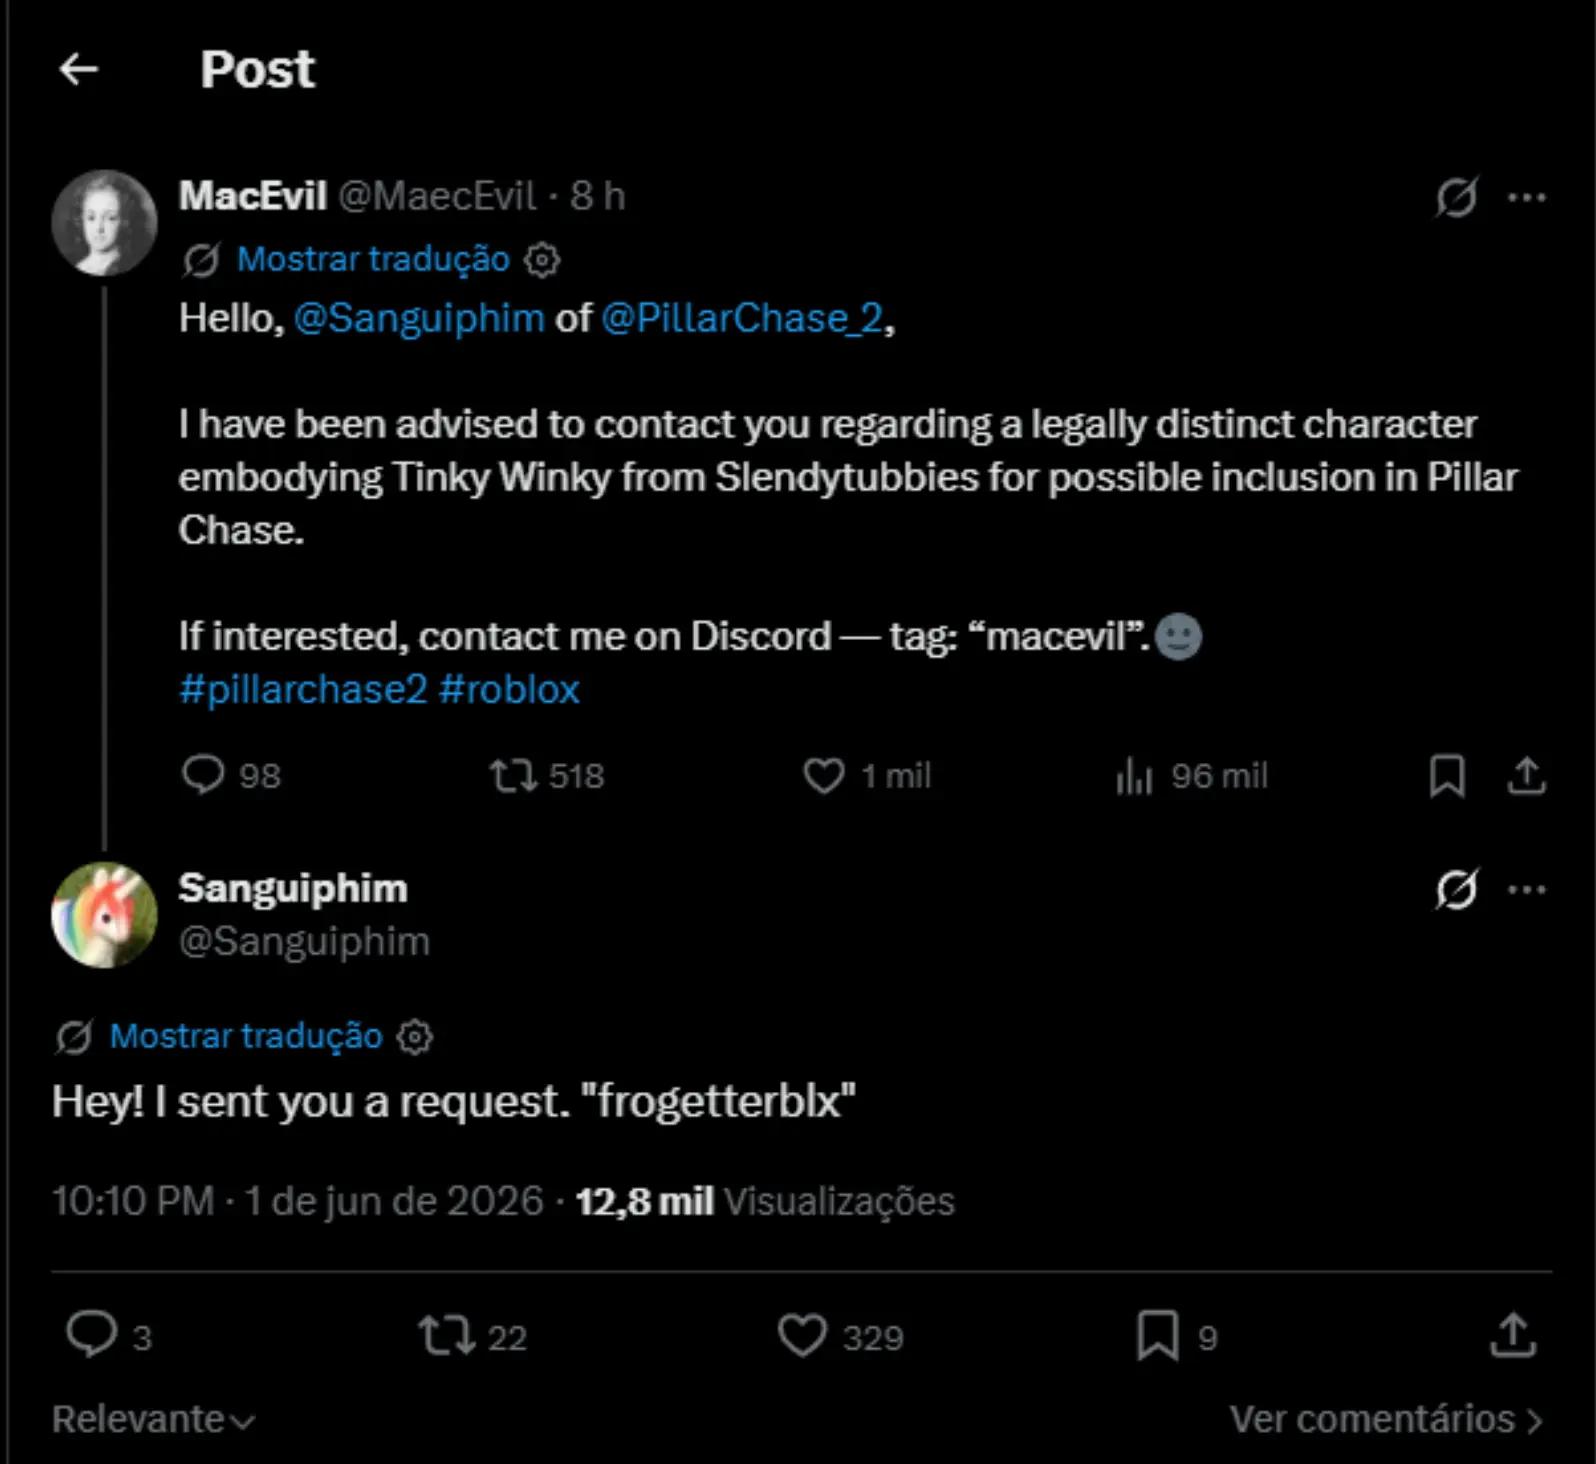Bookmark MacEvil's post
Image resolution: width=1596 pixels, height=1464 pixels.
[1447, 776]
